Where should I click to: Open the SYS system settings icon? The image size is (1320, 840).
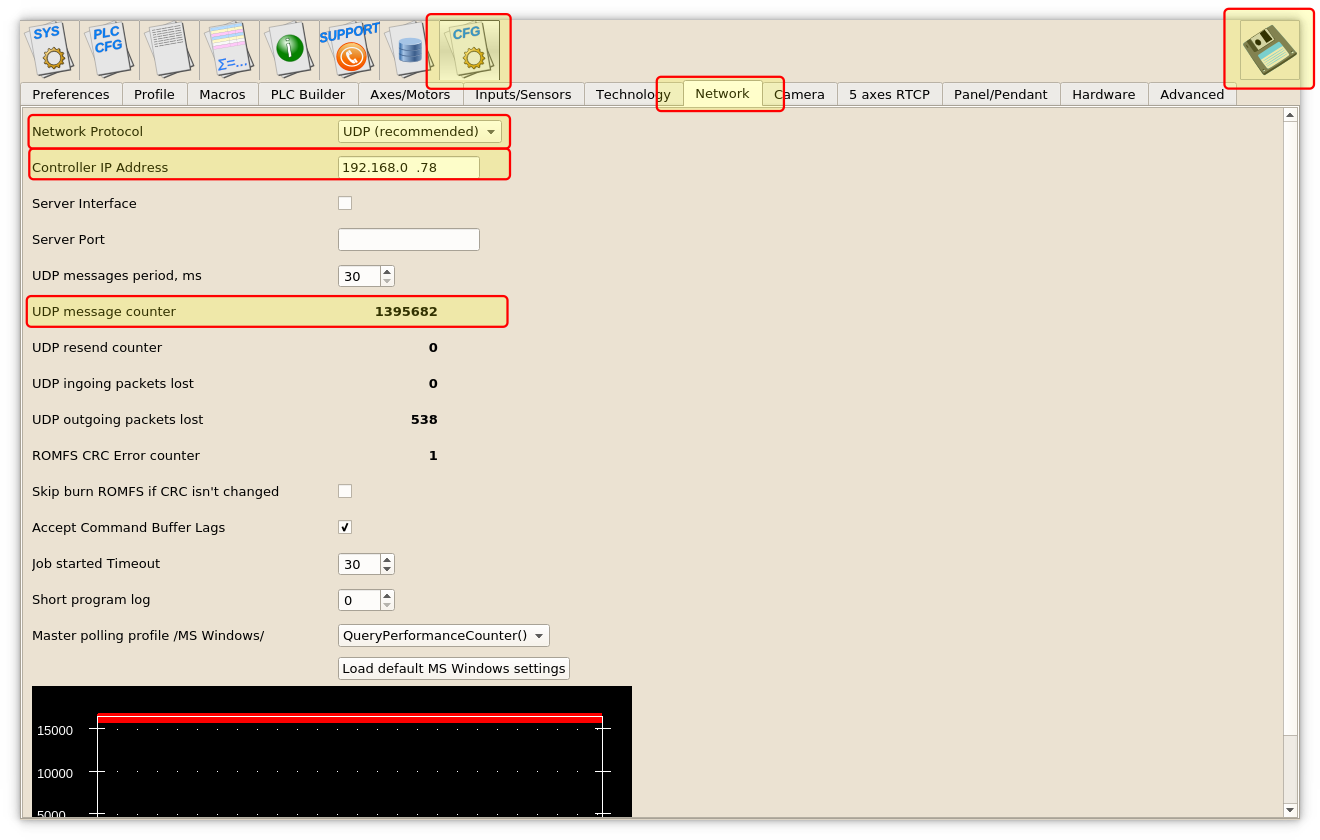49,49
